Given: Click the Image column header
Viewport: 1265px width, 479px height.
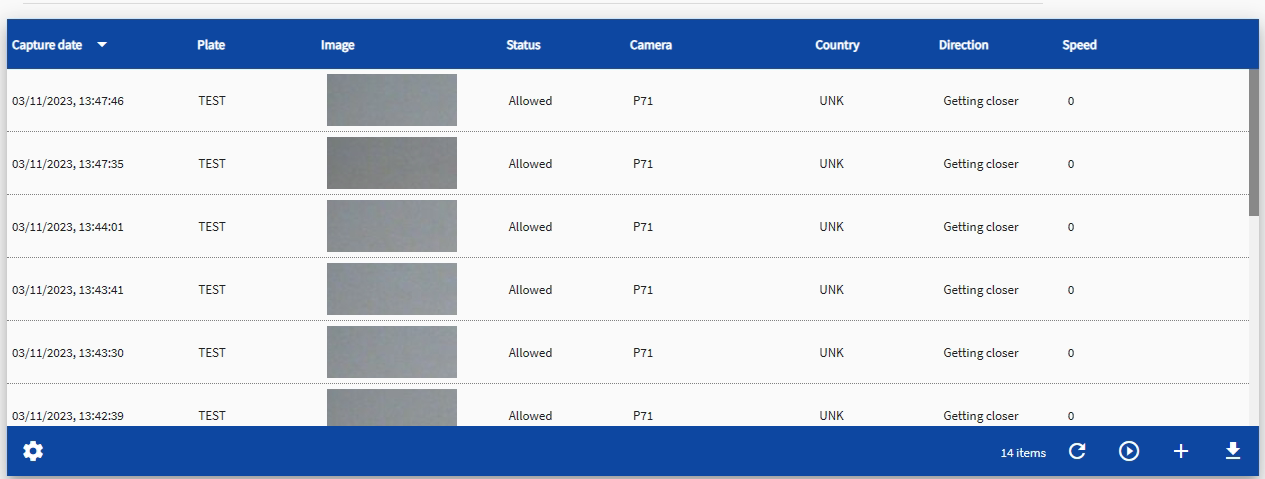Looking at the screenshot, I should click(338, 45).
